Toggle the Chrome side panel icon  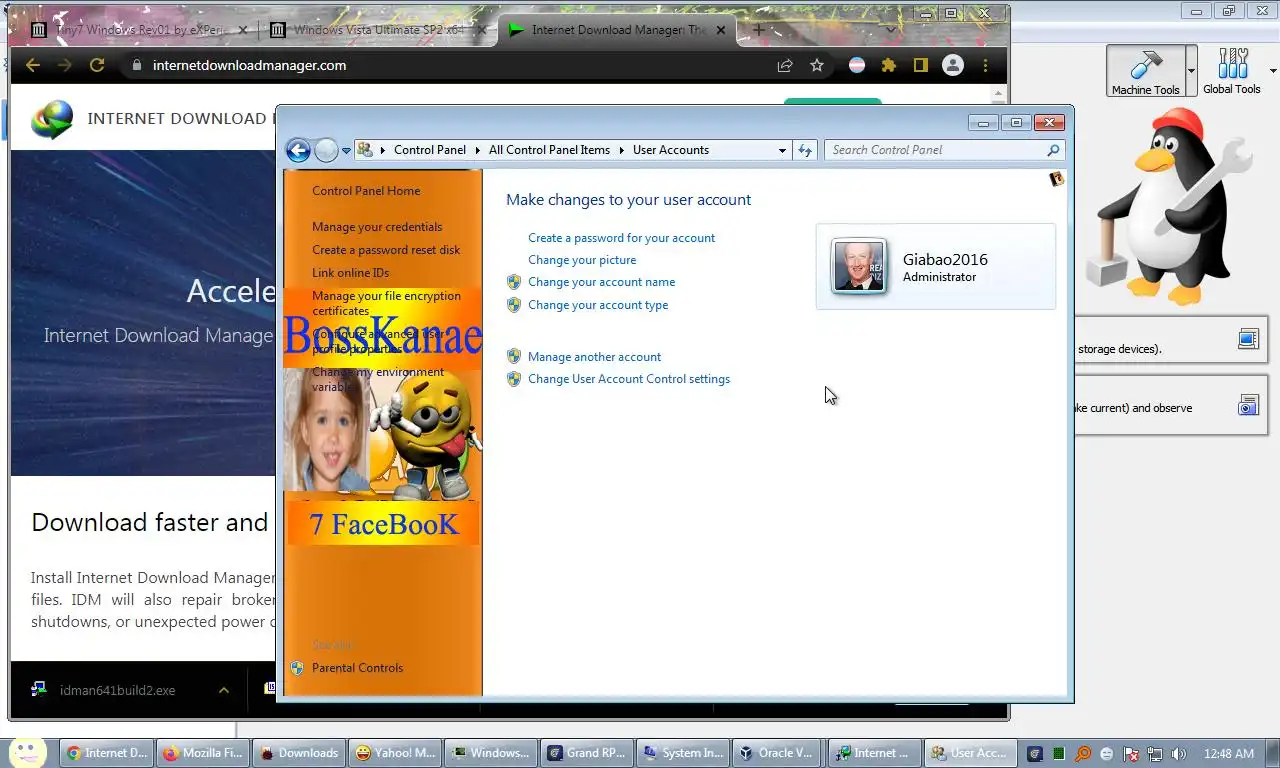[x=921, y=65]
